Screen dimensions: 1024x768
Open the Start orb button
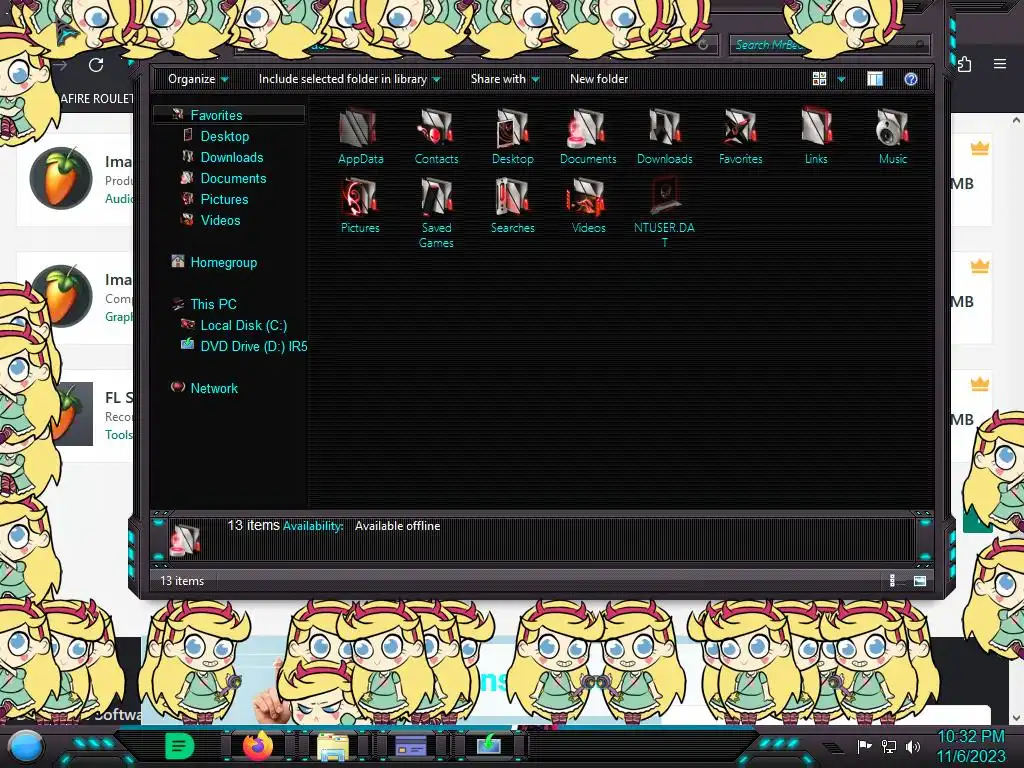(x=26, y=746)
